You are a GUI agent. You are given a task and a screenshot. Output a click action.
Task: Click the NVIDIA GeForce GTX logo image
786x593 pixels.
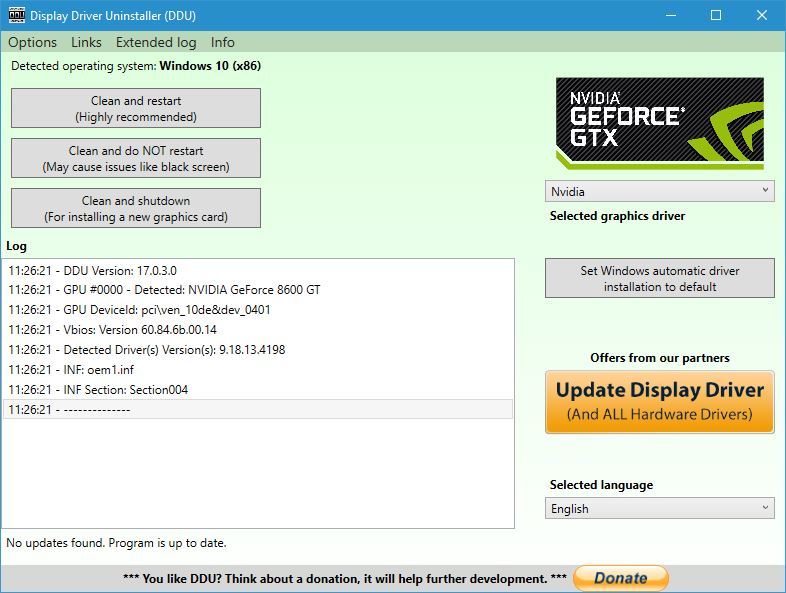(660, 123)
